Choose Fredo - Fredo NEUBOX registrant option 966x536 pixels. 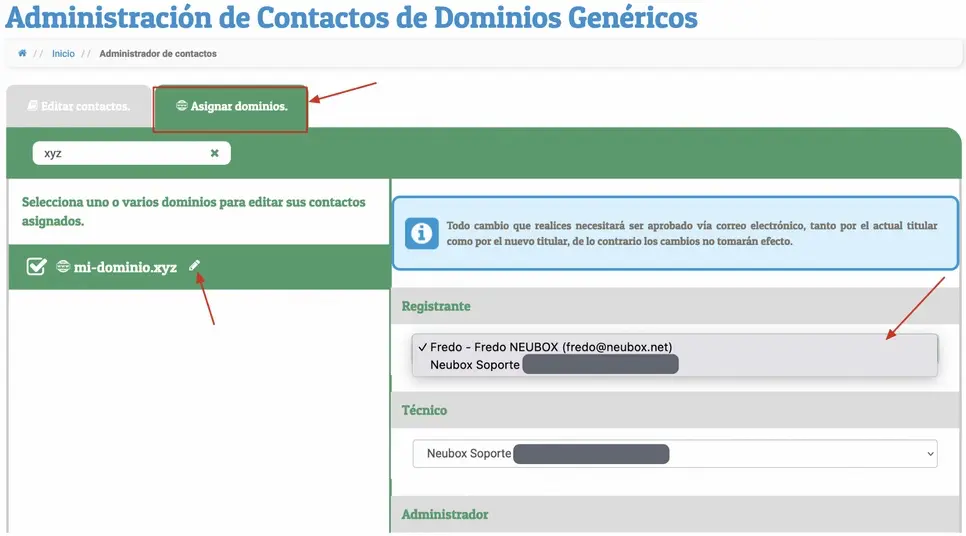coord(675,347)
